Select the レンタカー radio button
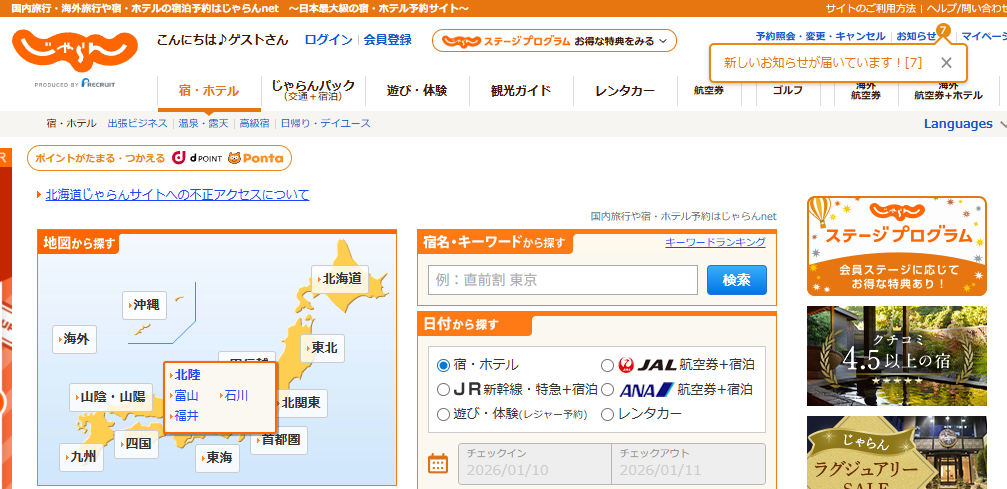 click(608, 413)
